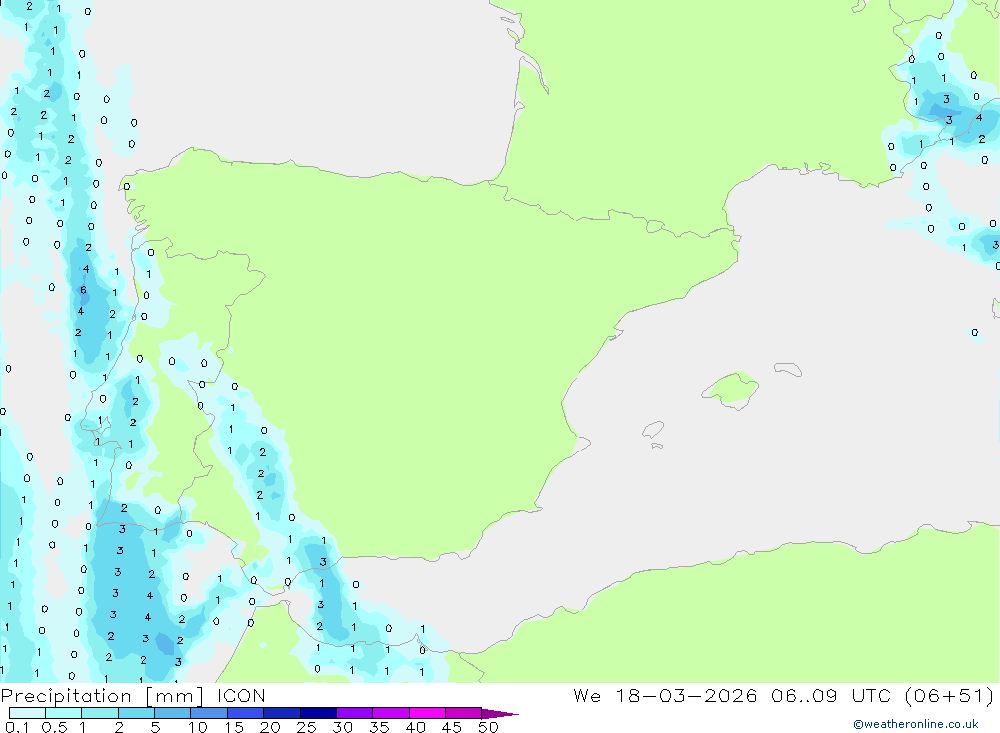This screenshot has width=1000, height=733.
Task: Click the 15–20 mm blue legend swatch
Action: coord(246,713)
